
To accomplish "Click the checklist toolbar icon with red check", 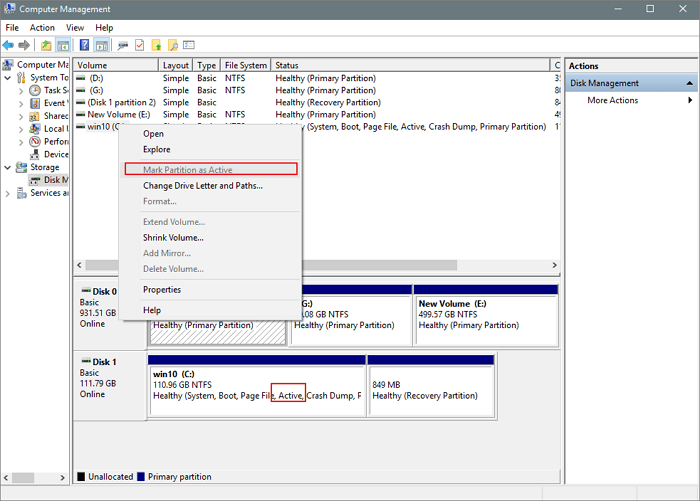I will (x=139, y=45).
